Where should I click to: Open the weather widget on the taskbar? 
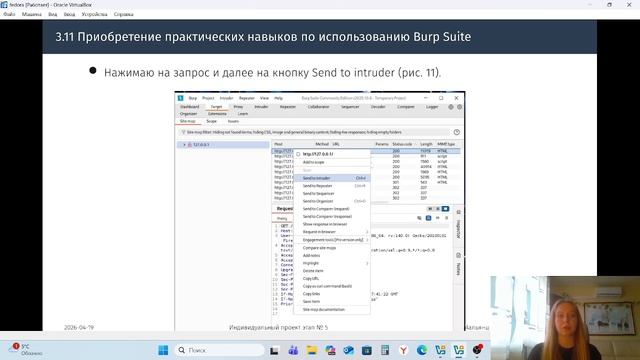[x=27, y=350]
